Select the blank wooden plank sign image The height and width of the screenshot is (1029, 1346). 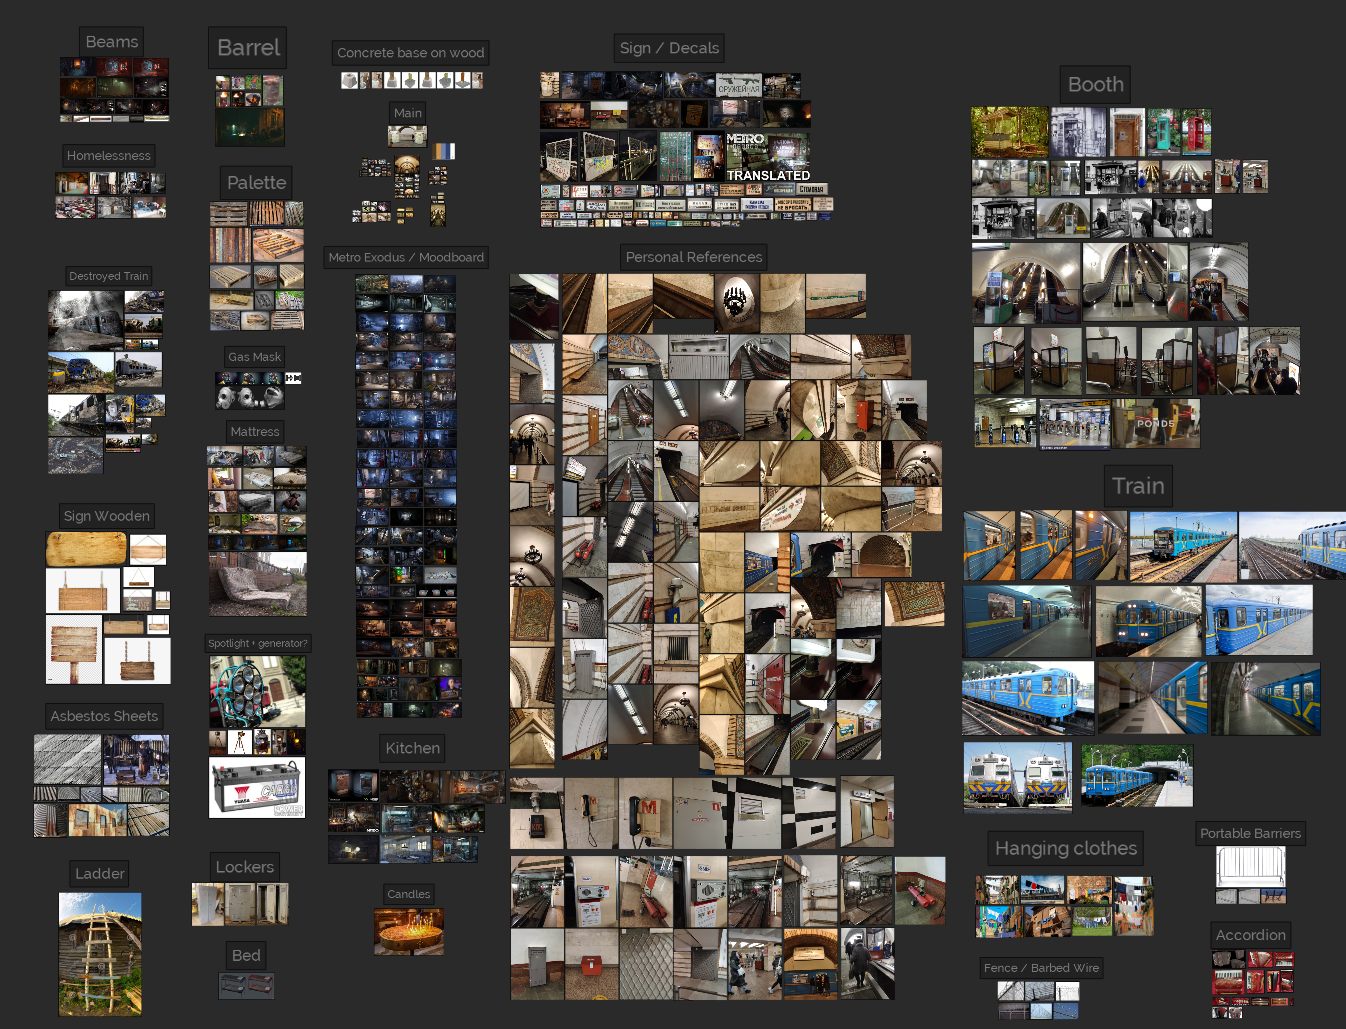tap(87, 548)
